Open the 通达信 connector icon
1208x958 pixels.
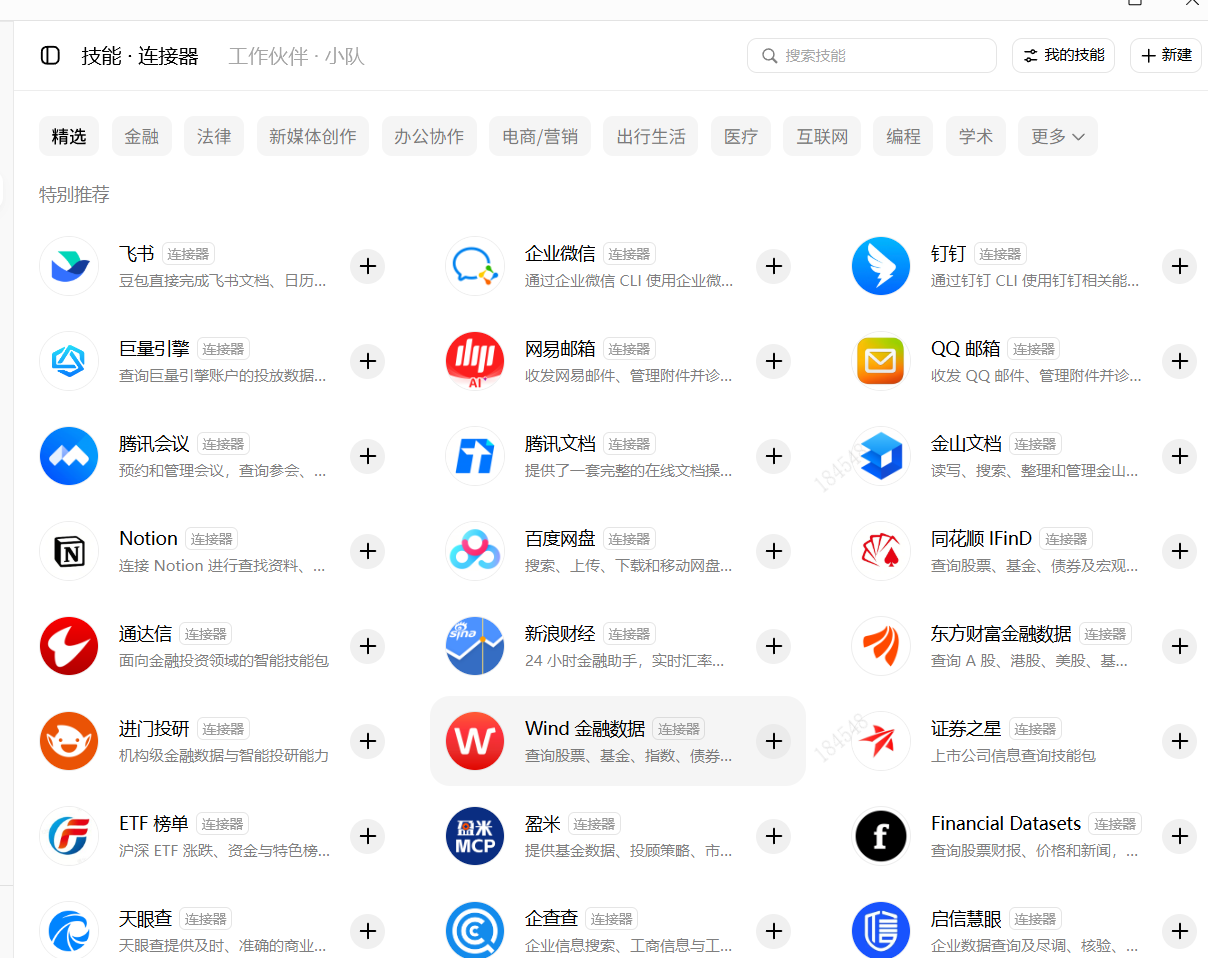click(69, 646)
